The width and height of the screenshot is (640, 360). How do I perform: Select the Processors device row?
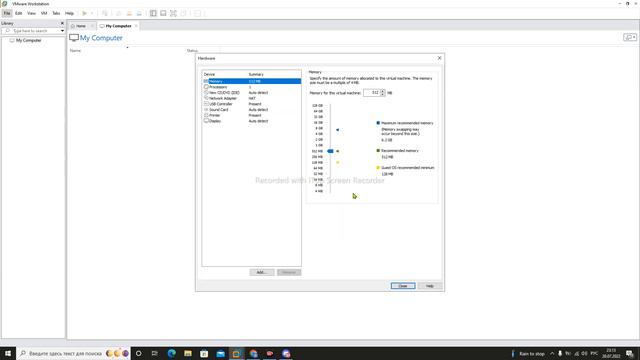tap(252, 87)
